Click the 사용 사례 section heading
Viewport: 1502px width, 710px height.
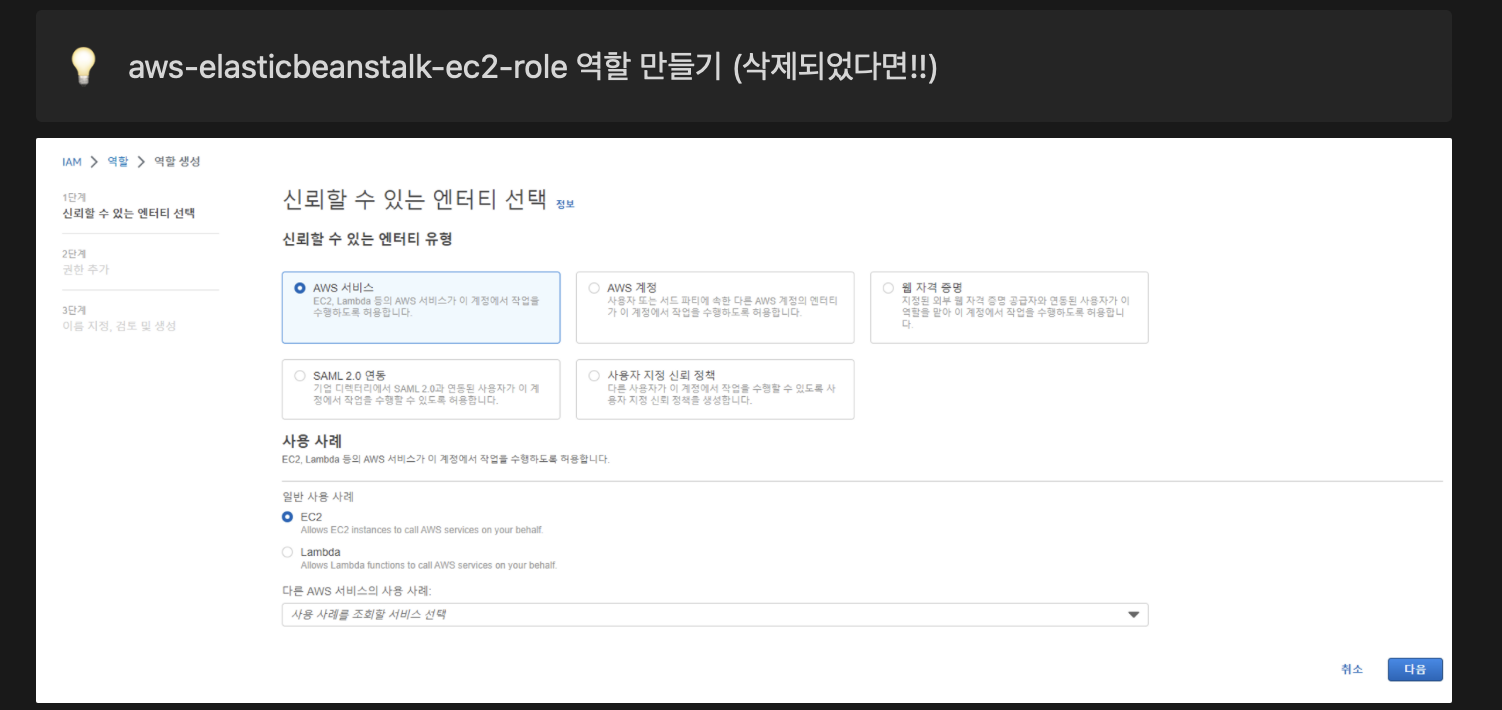pyautogui.click(x=313, y=441)
